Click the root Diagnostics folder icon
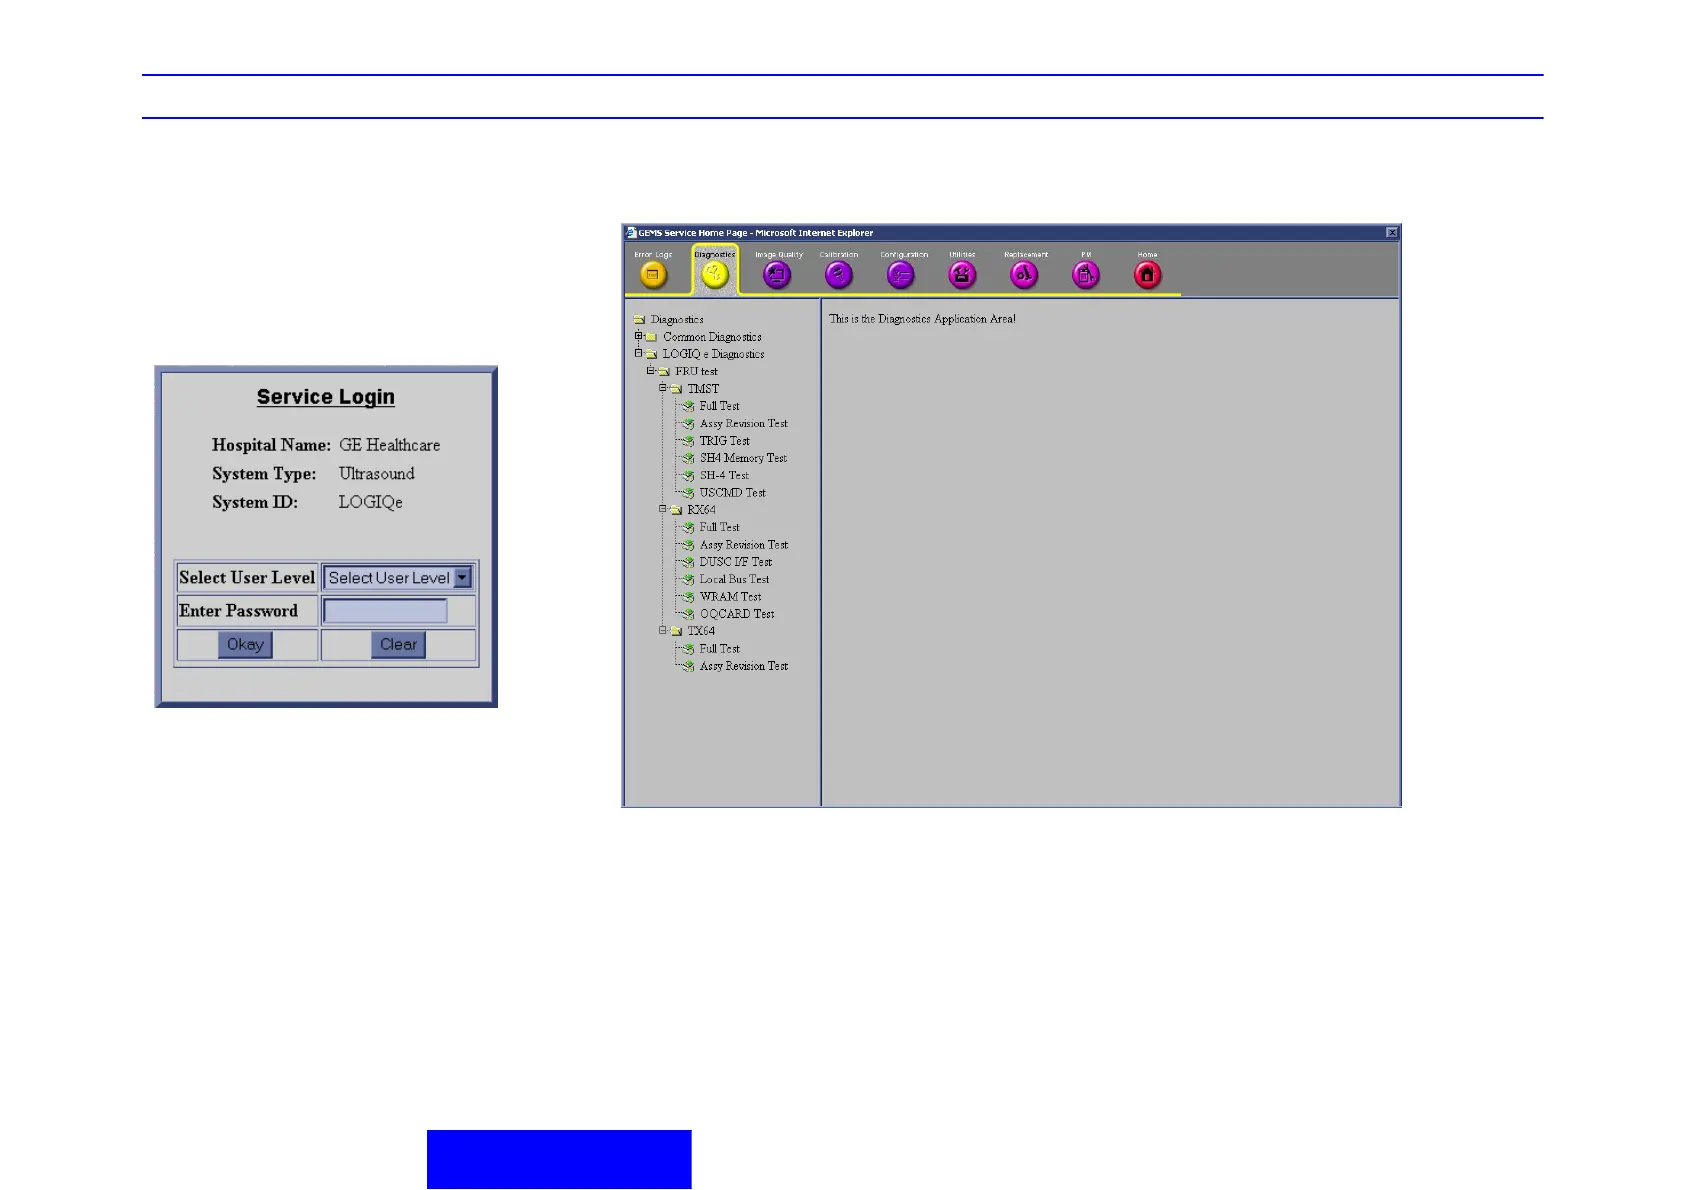1684x1190 pixels. (639, 320)
